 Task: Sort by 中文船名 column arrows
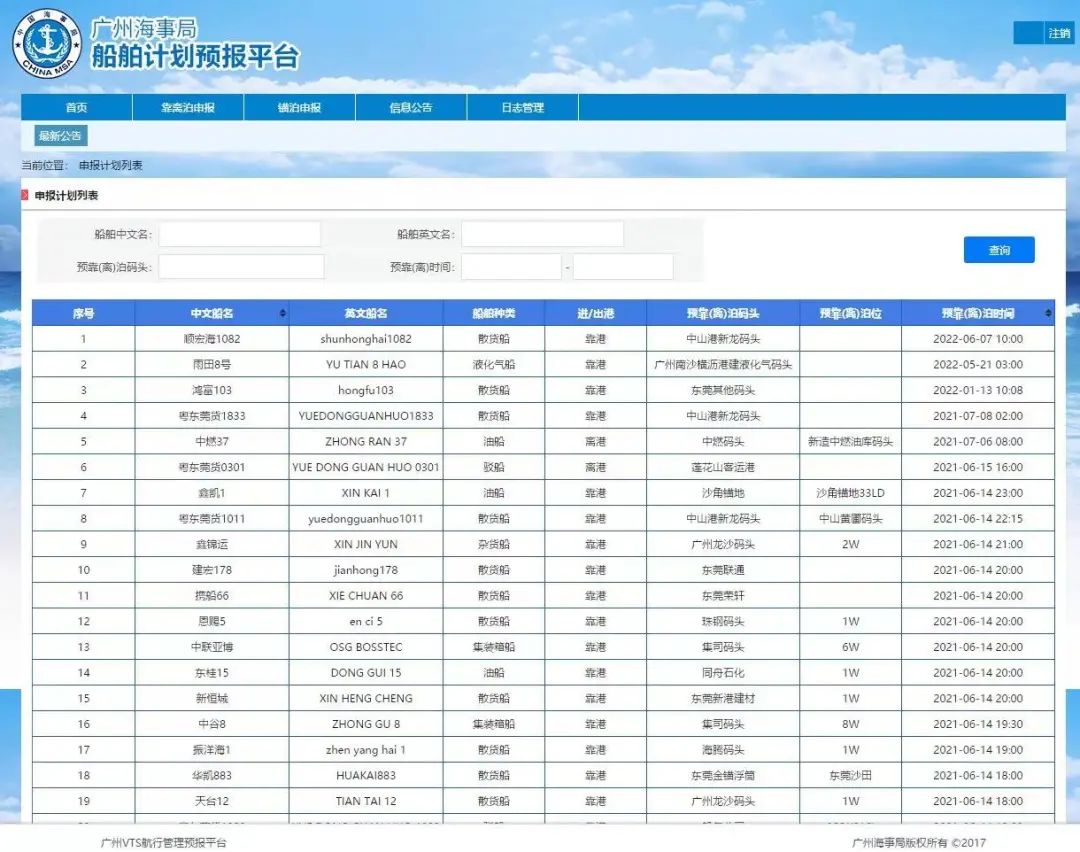[x=283, y=314]
